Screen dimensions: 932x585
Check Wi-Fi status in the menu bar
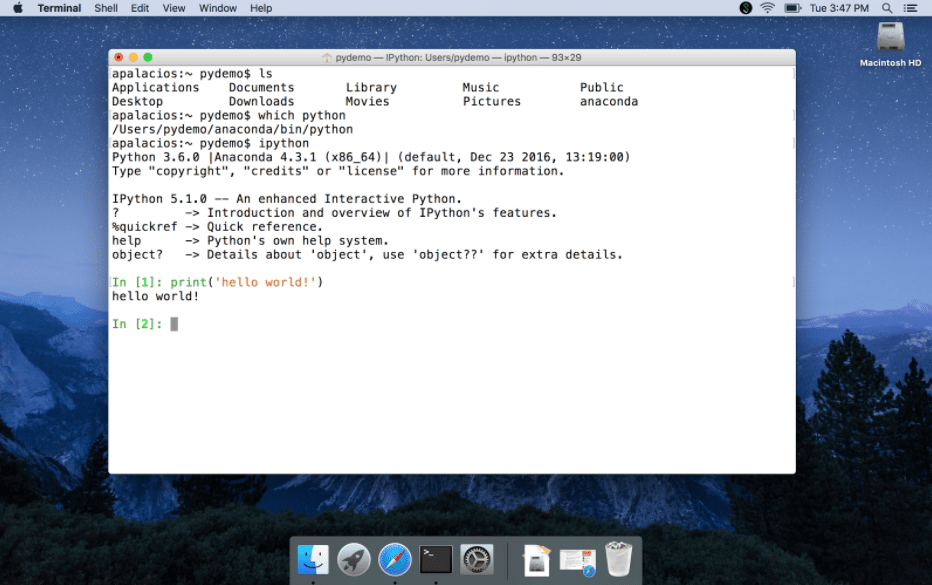pos(765,7)
